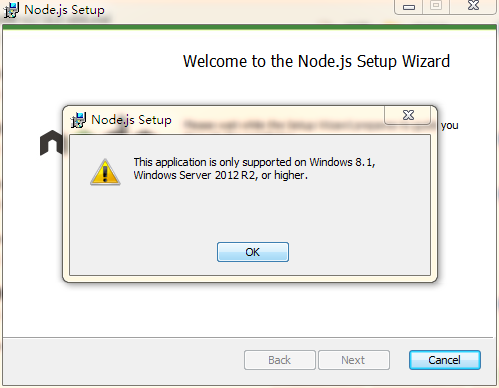The width and height of the screenshot is (499, 388).
Task: Click the greyed-out Next button
Action: [354, 360]
